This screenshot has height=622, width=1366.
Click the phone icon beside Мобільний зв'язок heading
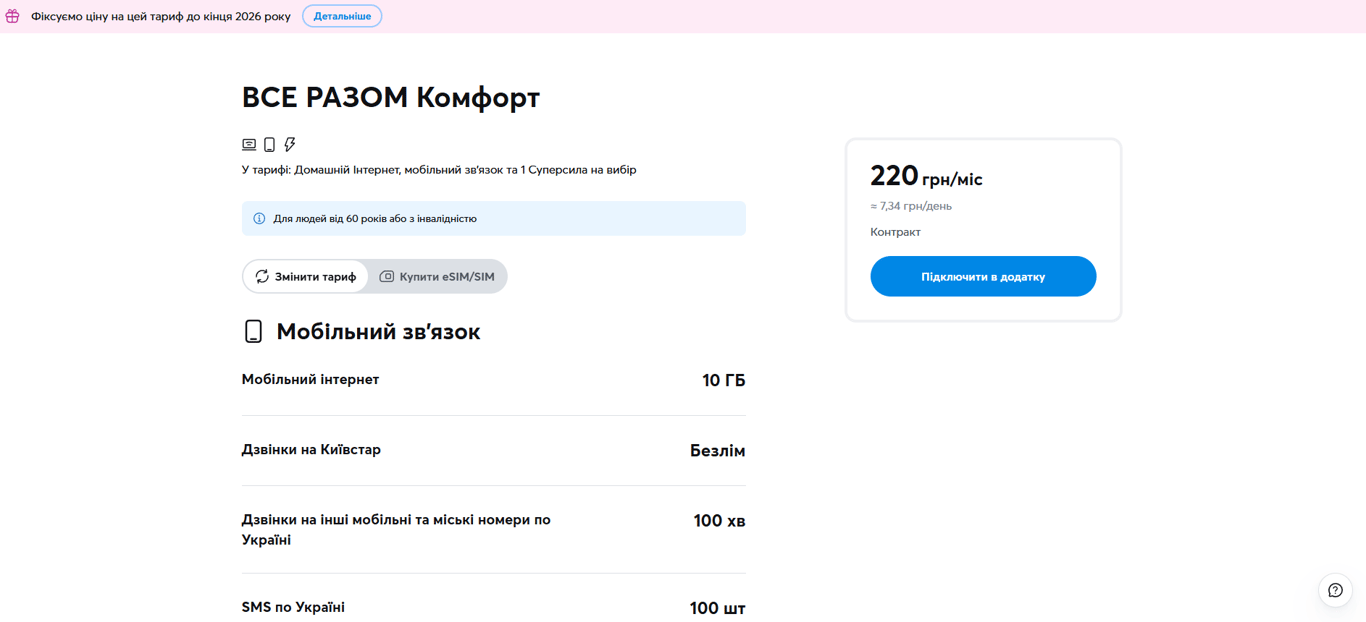click(253, 331)
